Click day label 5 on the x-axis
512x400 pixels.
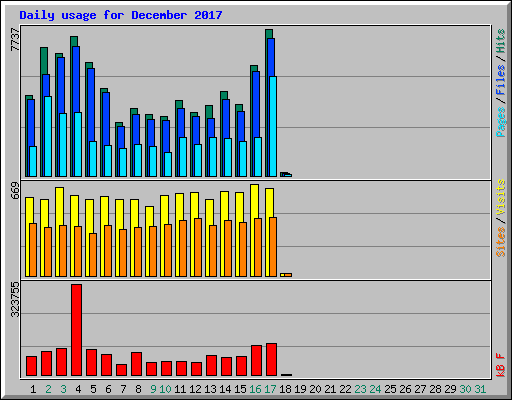(x=93, y=389)
